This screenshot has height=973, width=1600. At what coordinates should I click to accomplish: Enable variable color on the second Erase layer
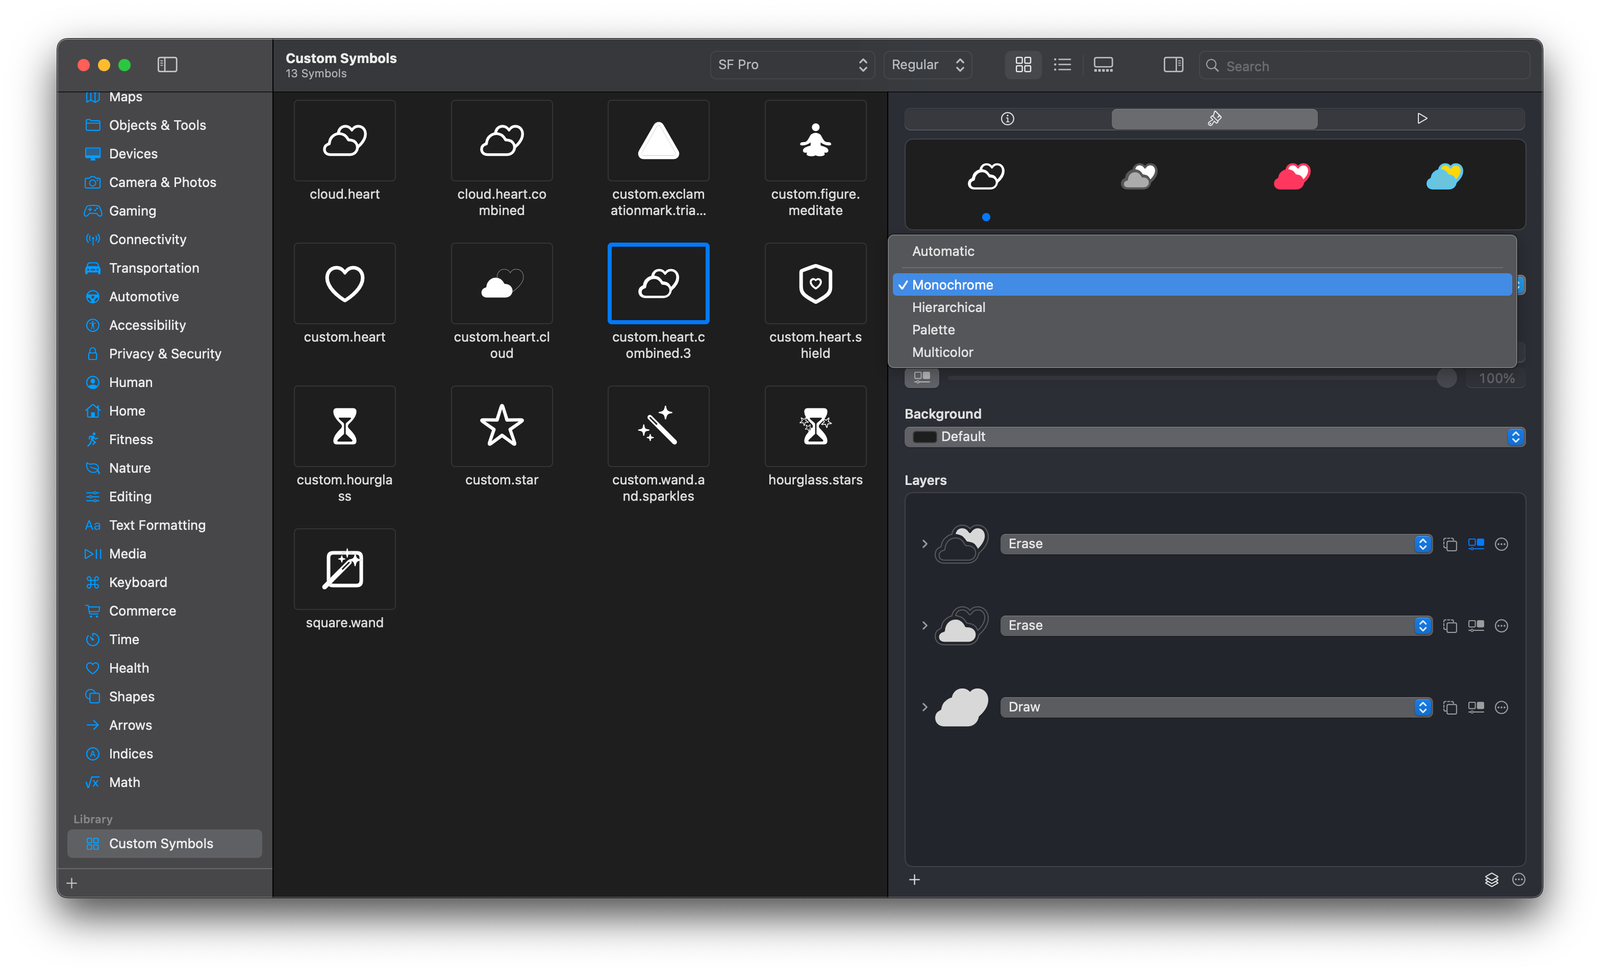[x=1475, y=625]
